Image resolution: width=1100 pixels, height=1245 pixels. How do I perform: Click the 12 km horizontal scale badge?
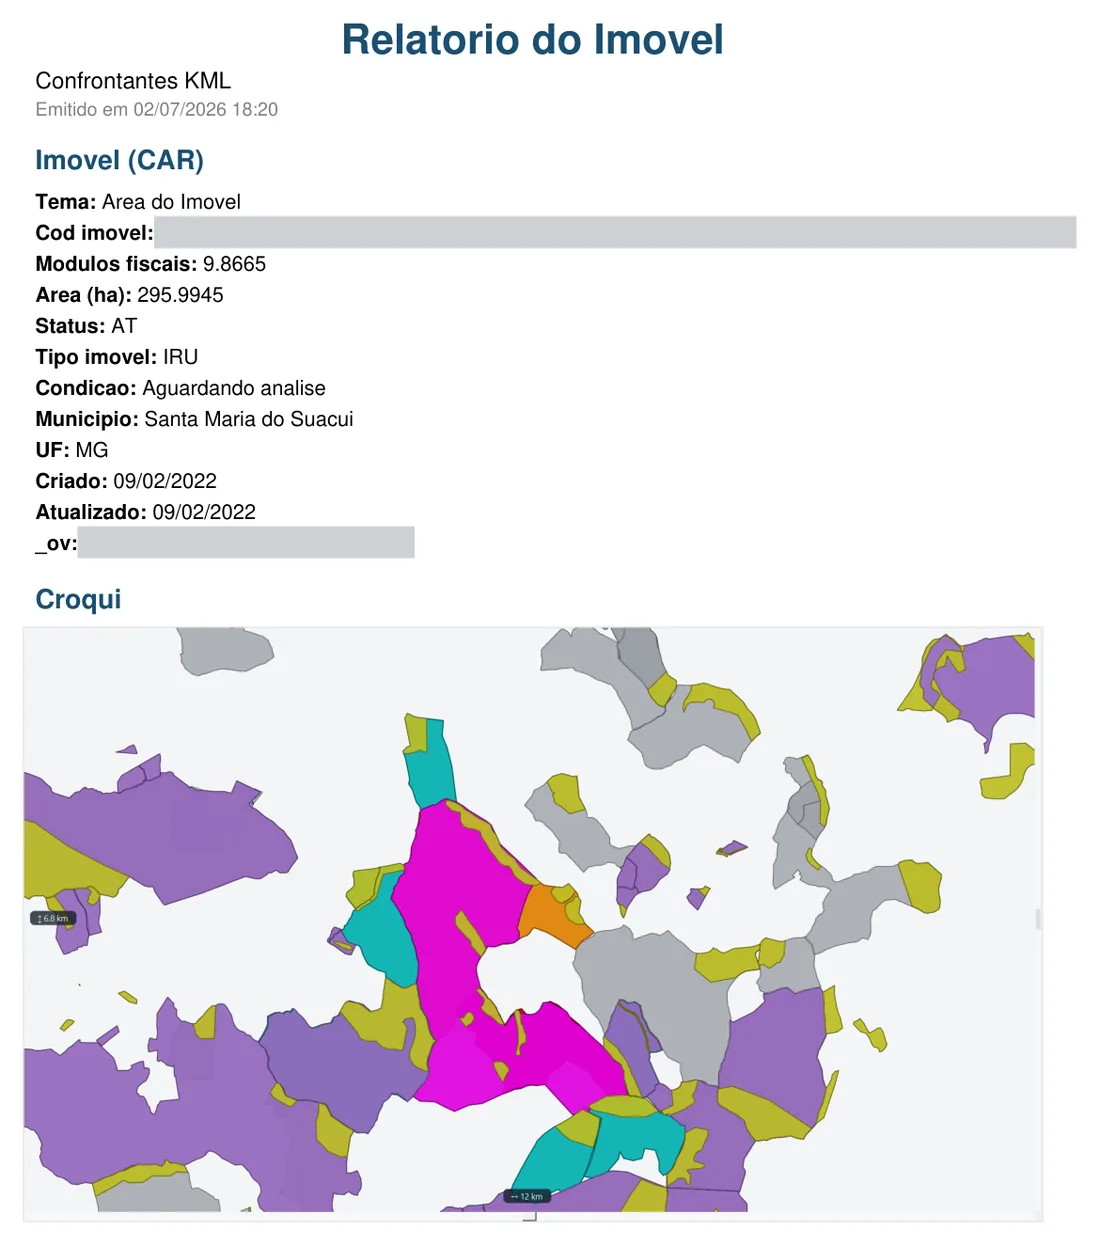(x=527, y=1196)
